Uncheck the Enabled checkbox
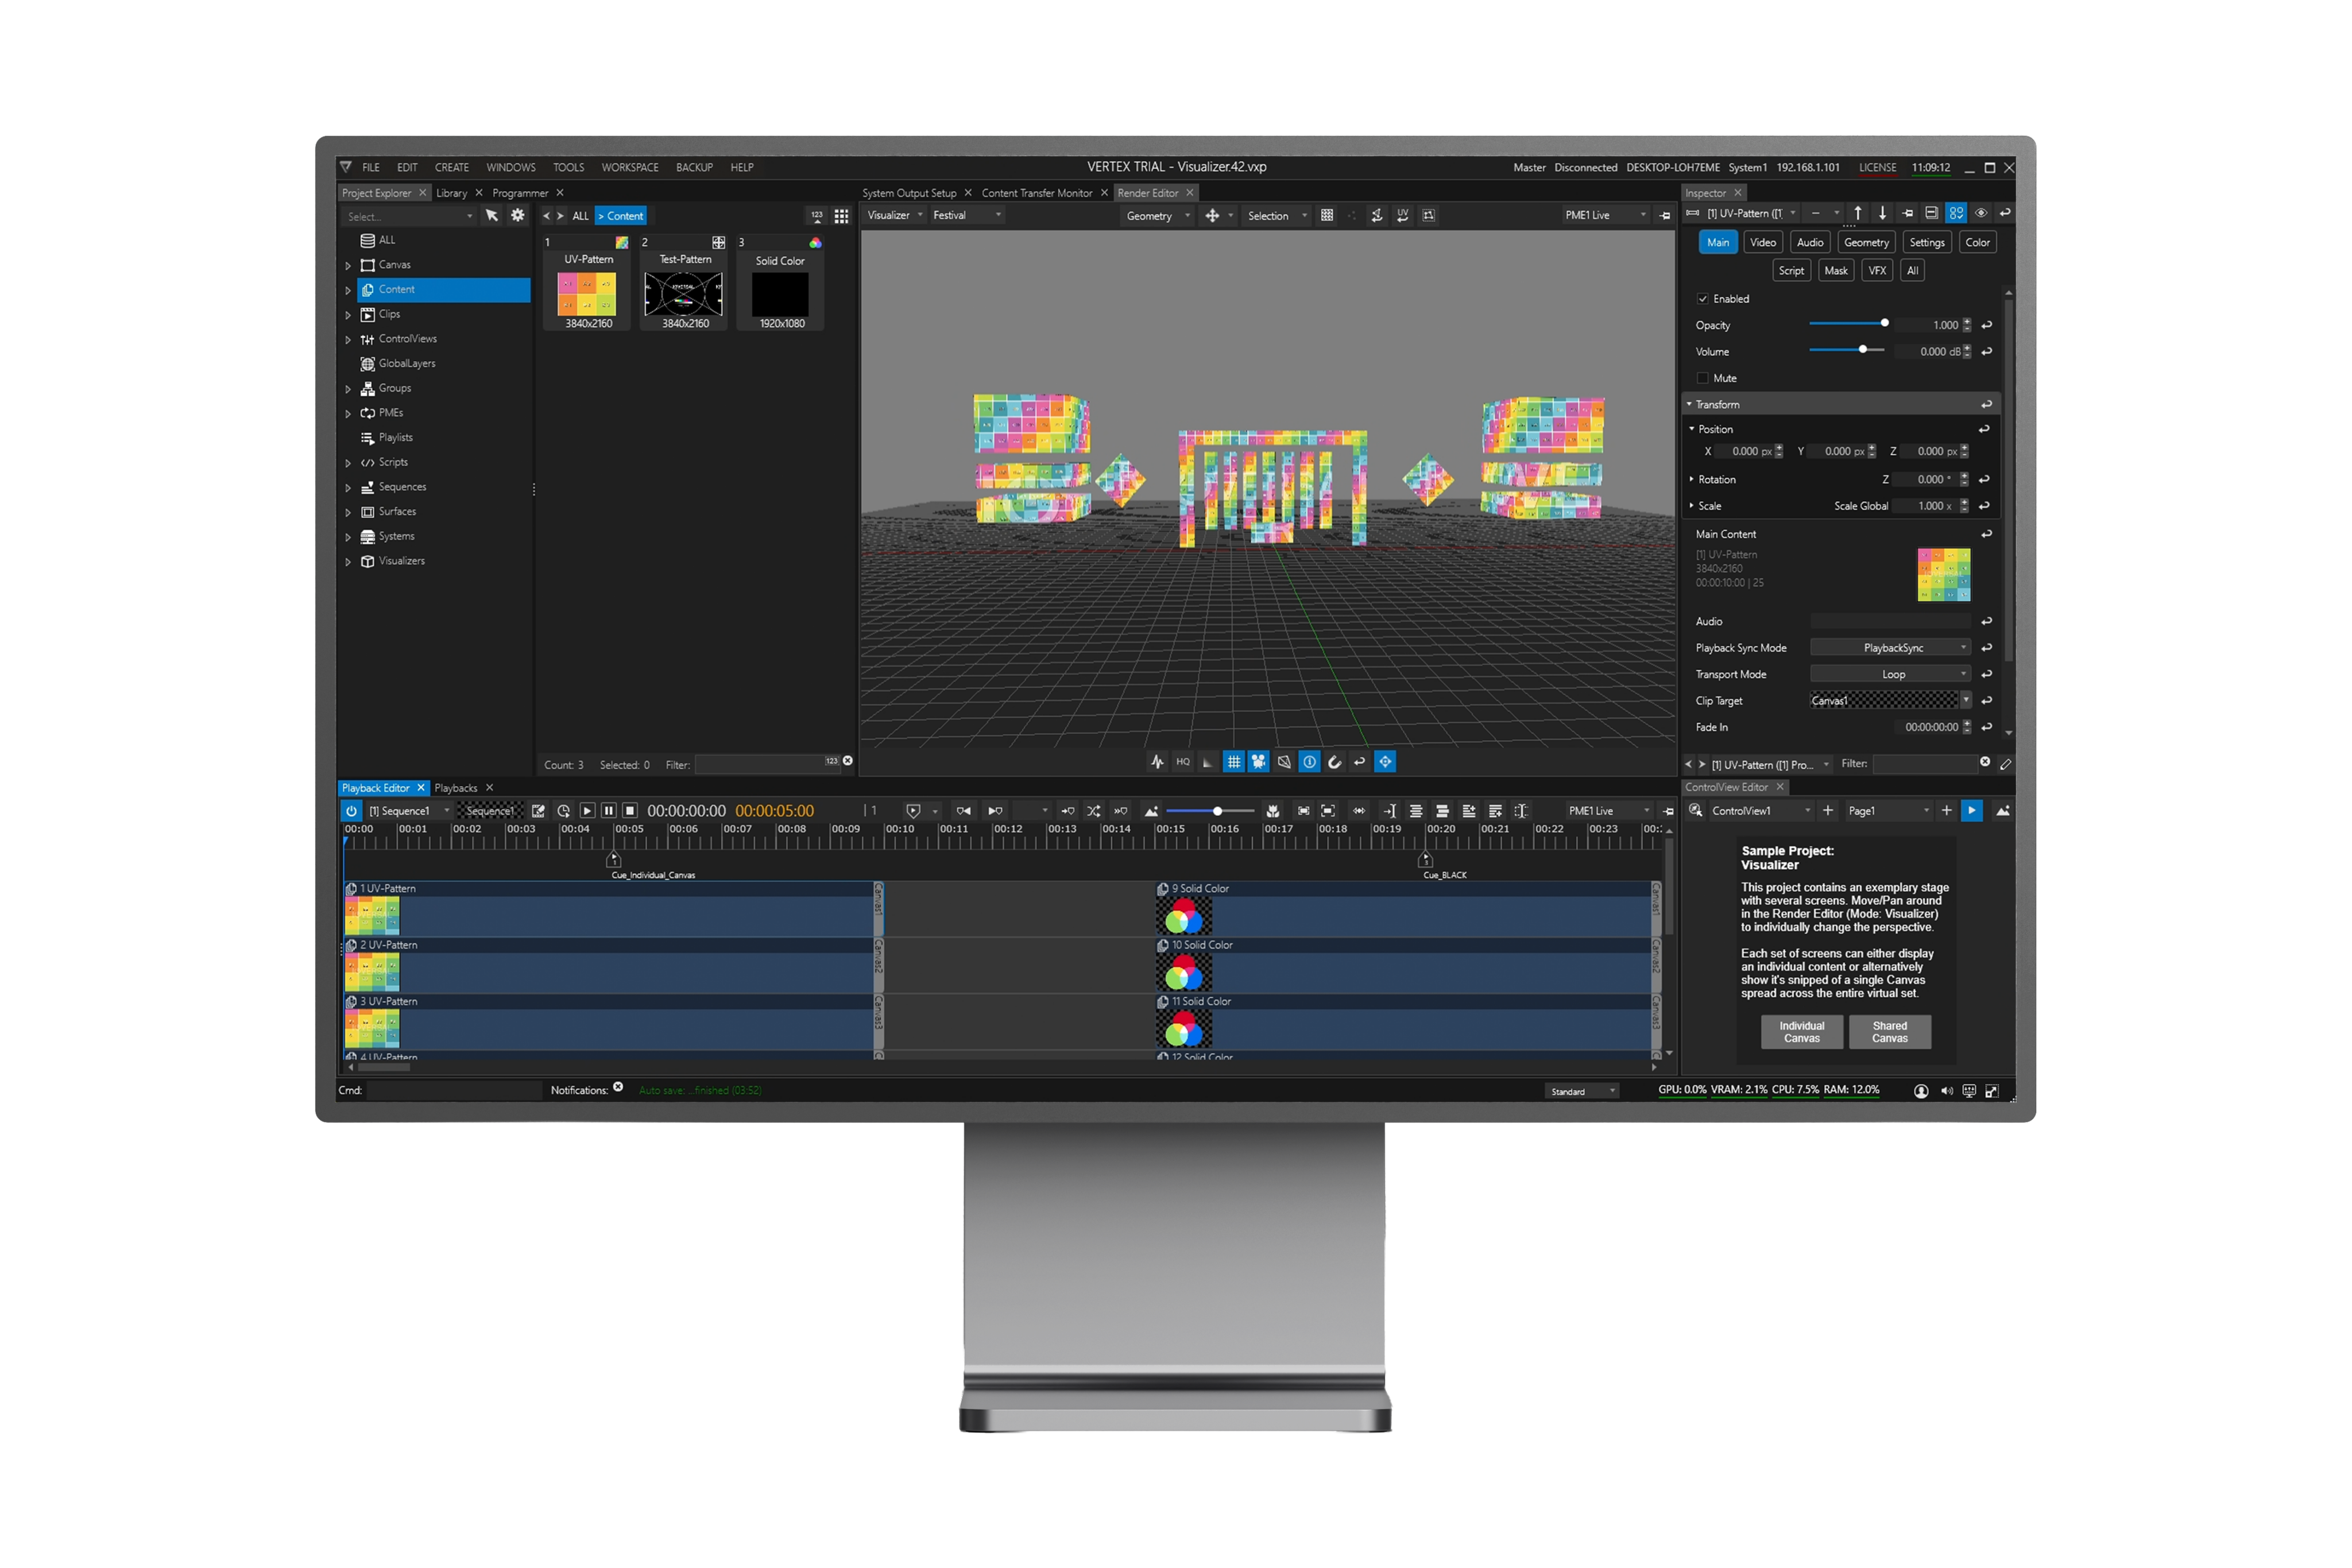This screenshot has height=1568, width=2352. point(1702,299)
